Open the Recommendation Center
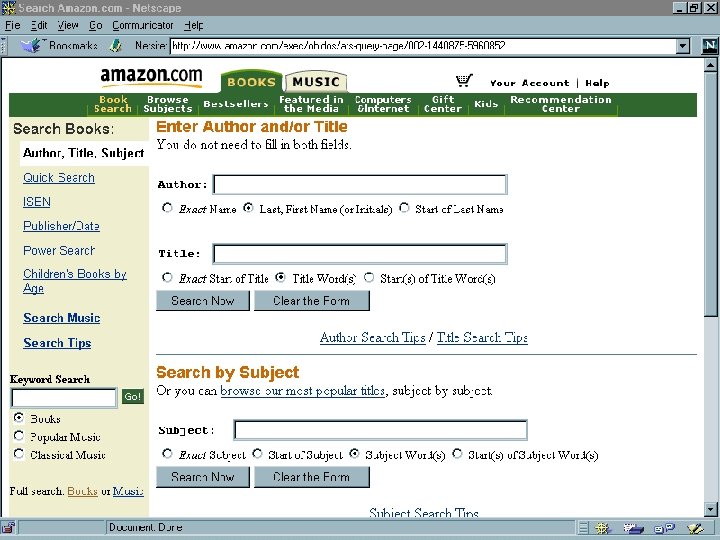This screenshot has height=540, width=720. click(561, 104)
